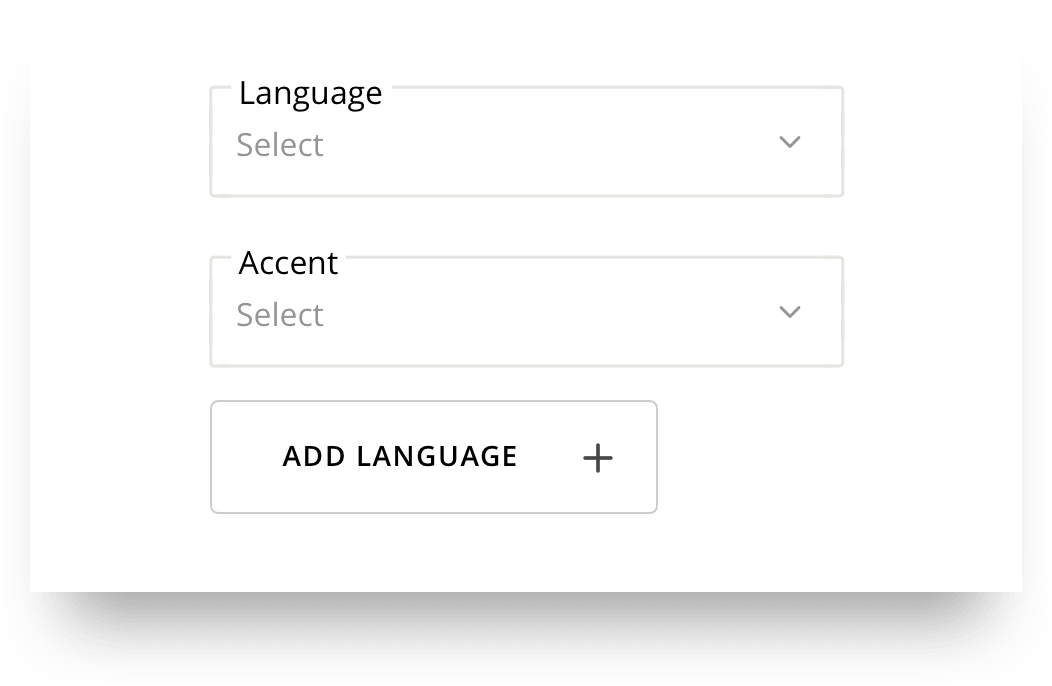Image resolution: width=1052 pixels, height=686 pixels.
Task: Focus the Accent selection field
Action: point(526,313)
